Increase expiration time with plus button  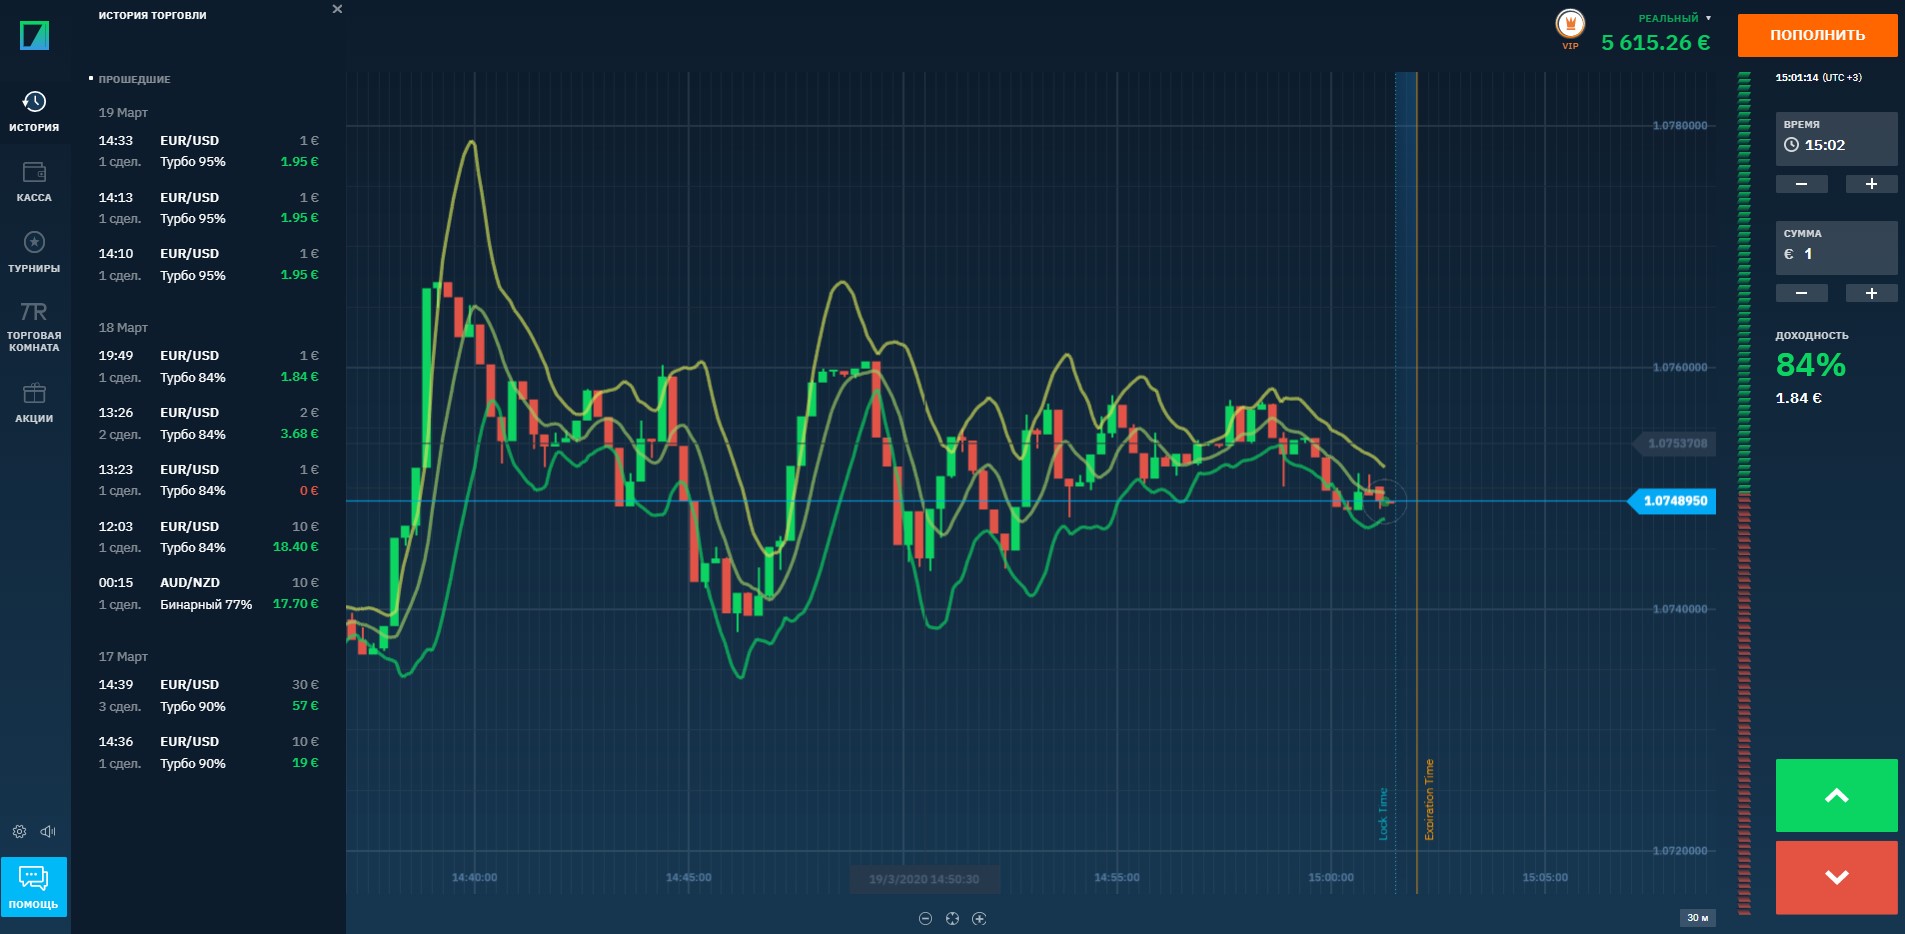click(x=1871, y=184)
